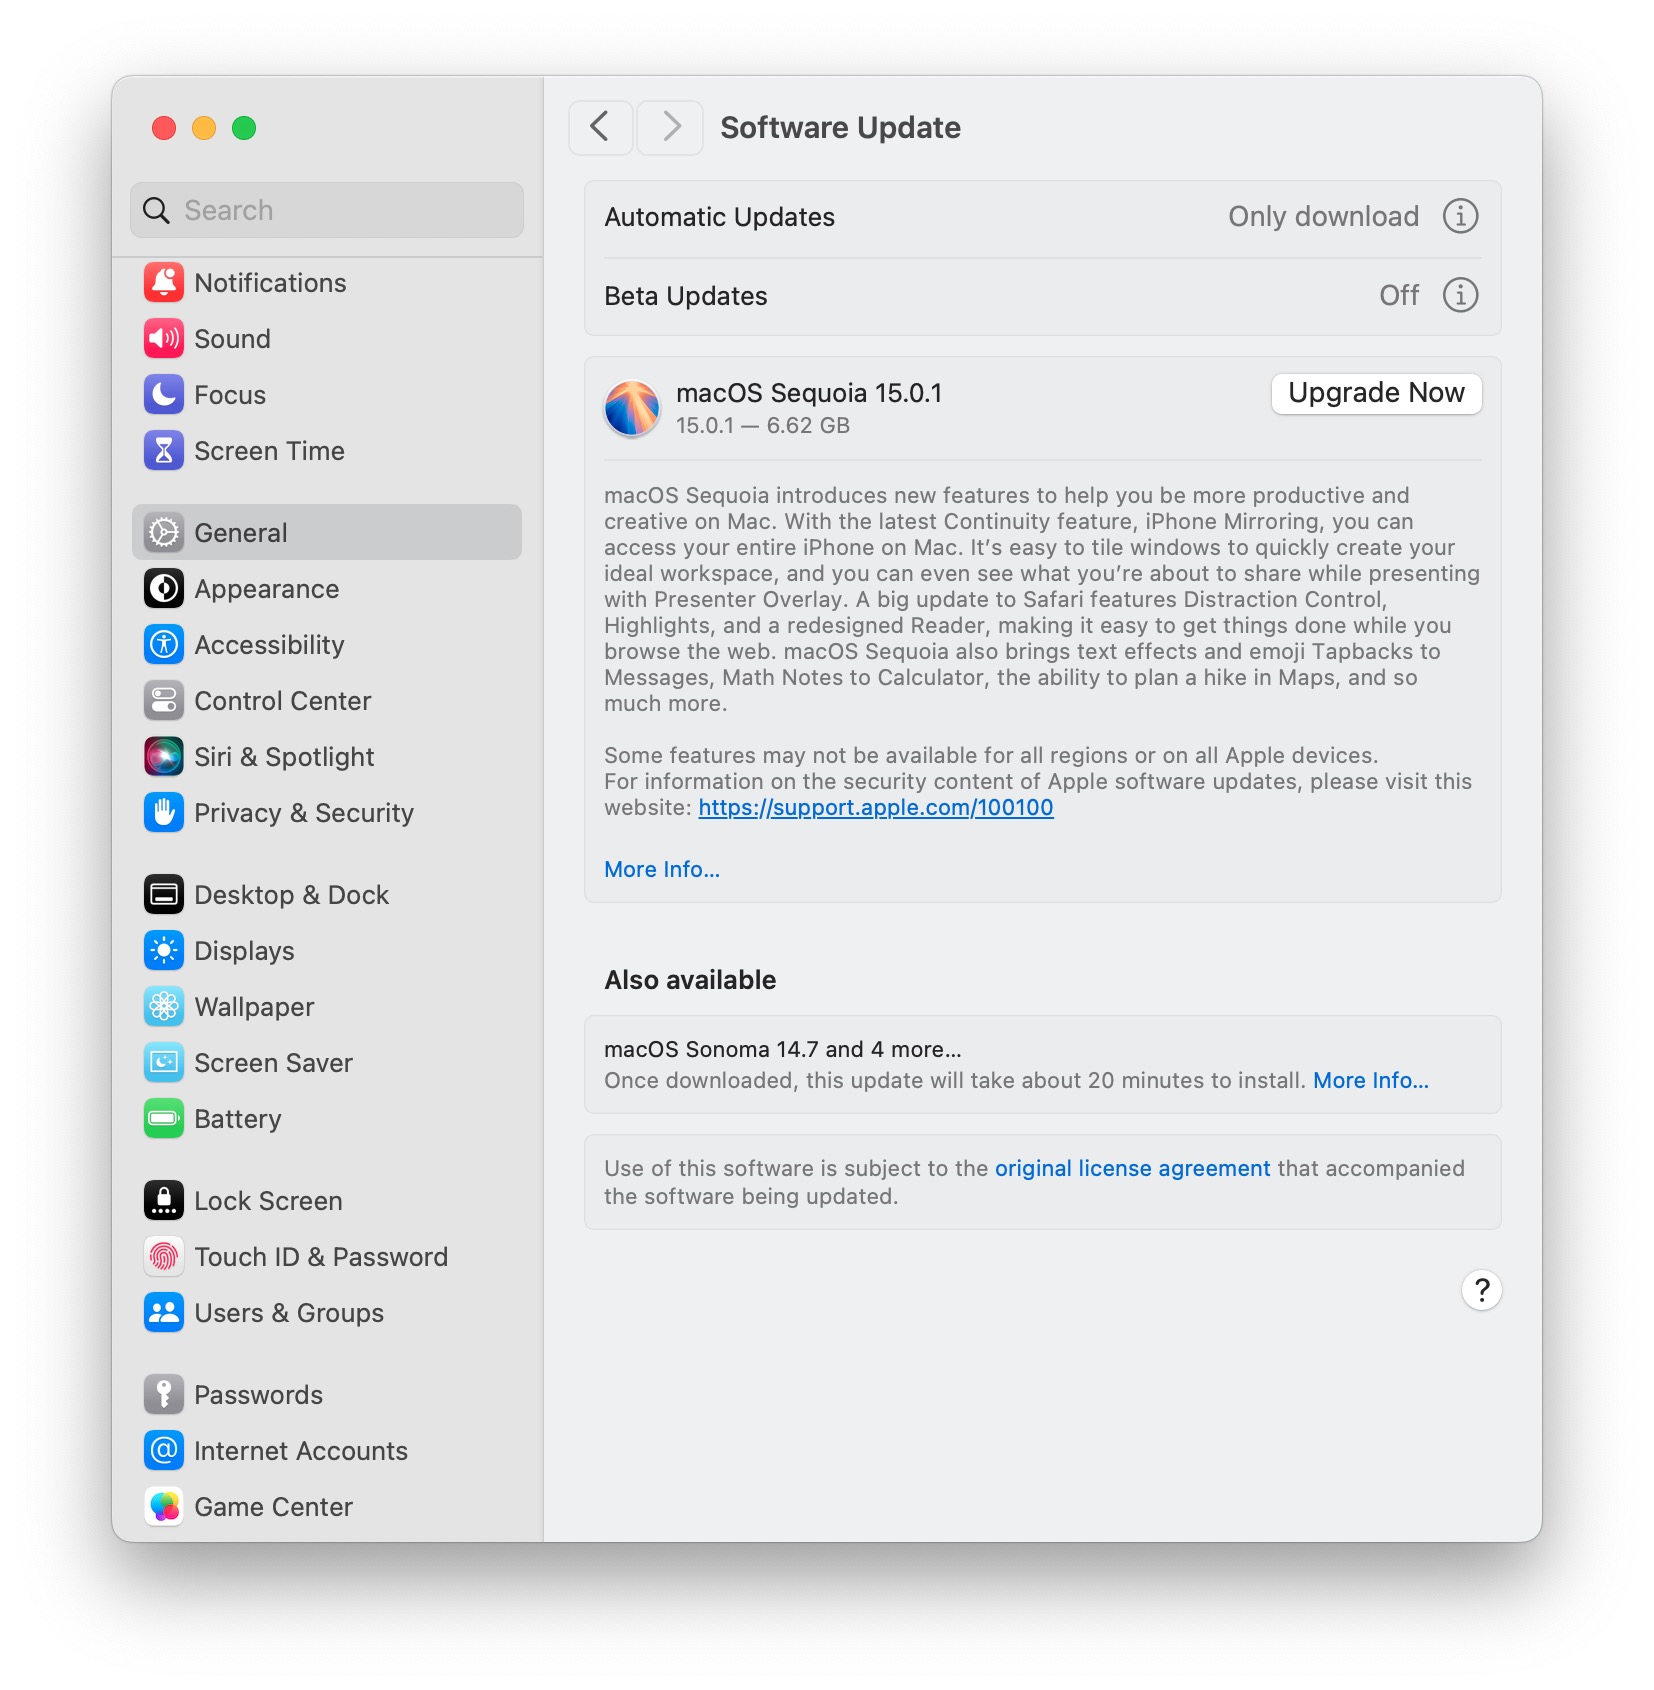Select the Screen Time icon
Screen dimensions: 1654x1690
[x=164, y=450]
